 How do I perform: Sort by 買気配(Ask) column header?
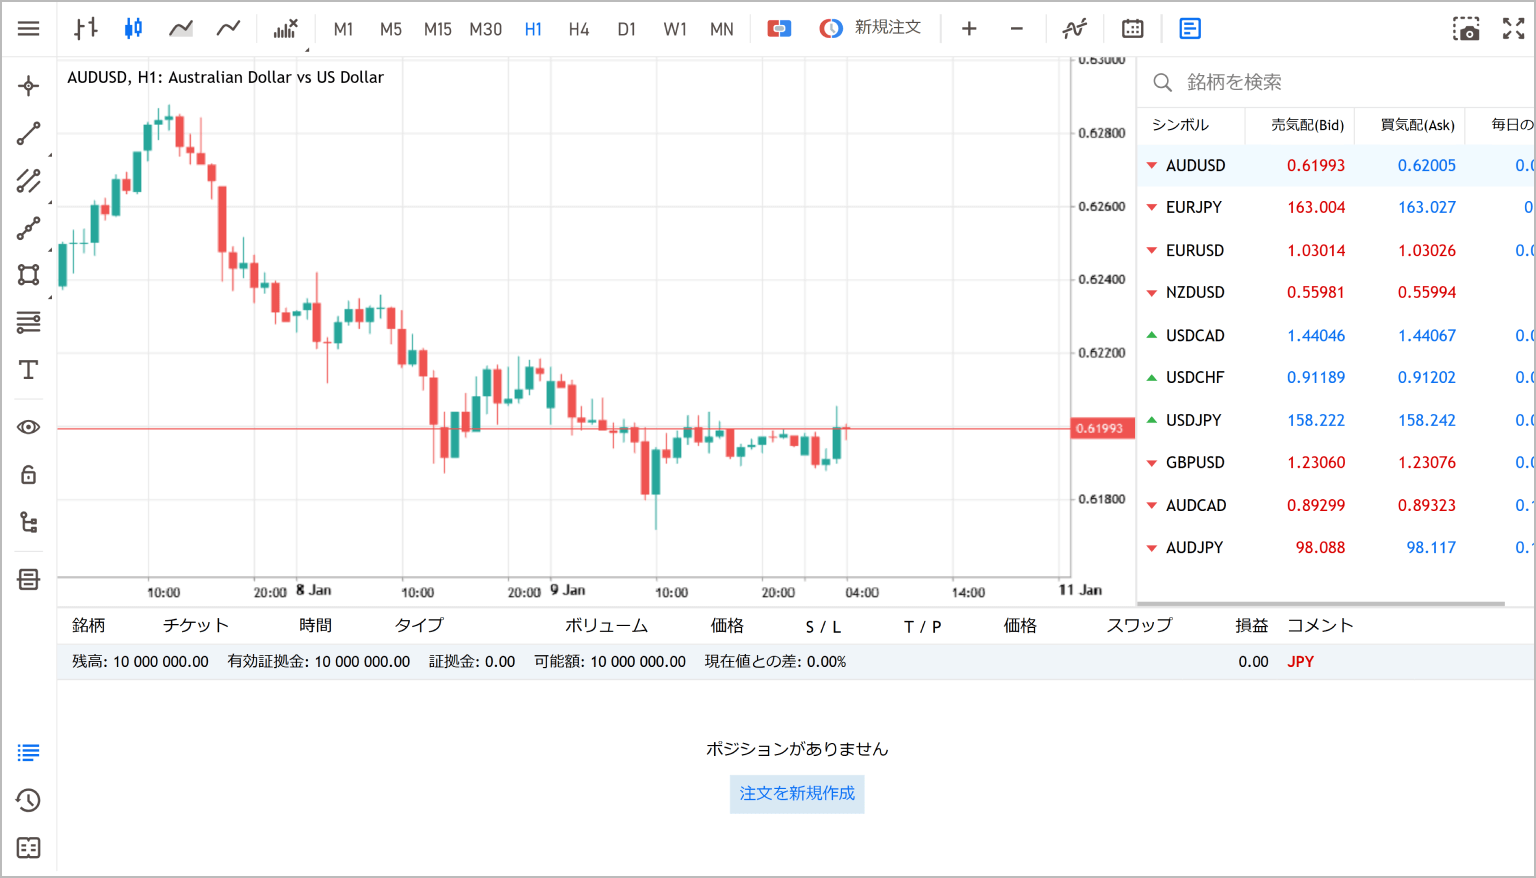[x=1417, y=125]
